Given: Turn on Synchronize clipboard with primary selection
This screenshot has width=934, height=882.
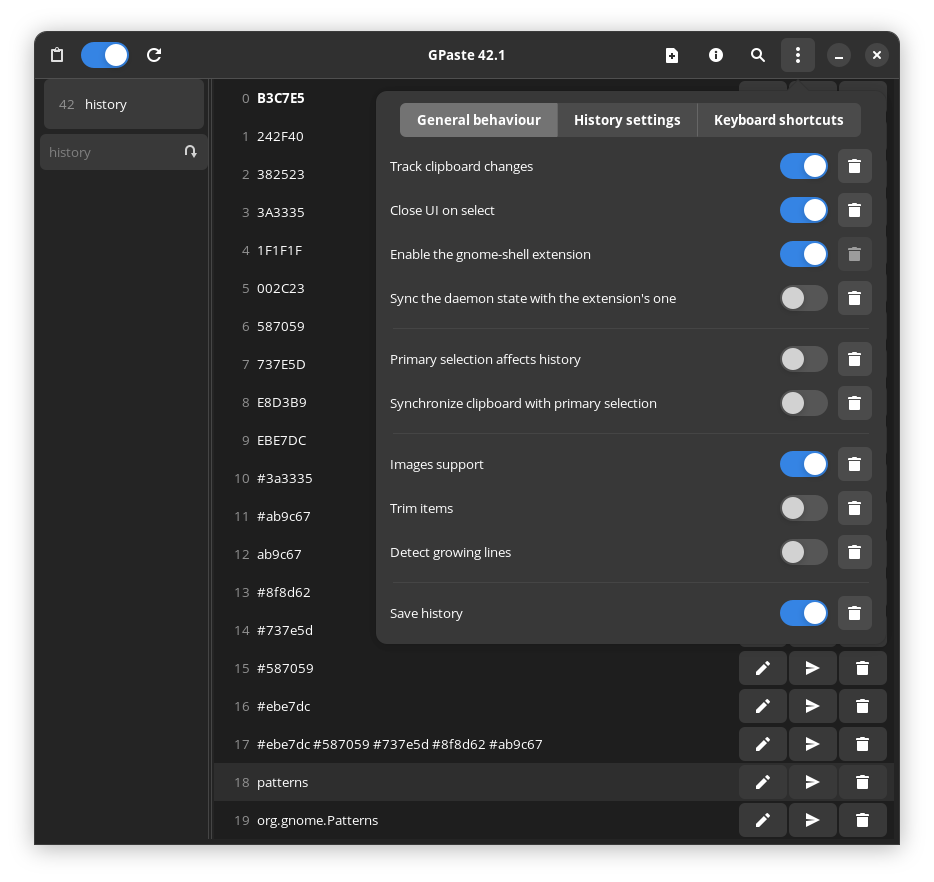Looking at the screenshot, I should pos(804,403).
